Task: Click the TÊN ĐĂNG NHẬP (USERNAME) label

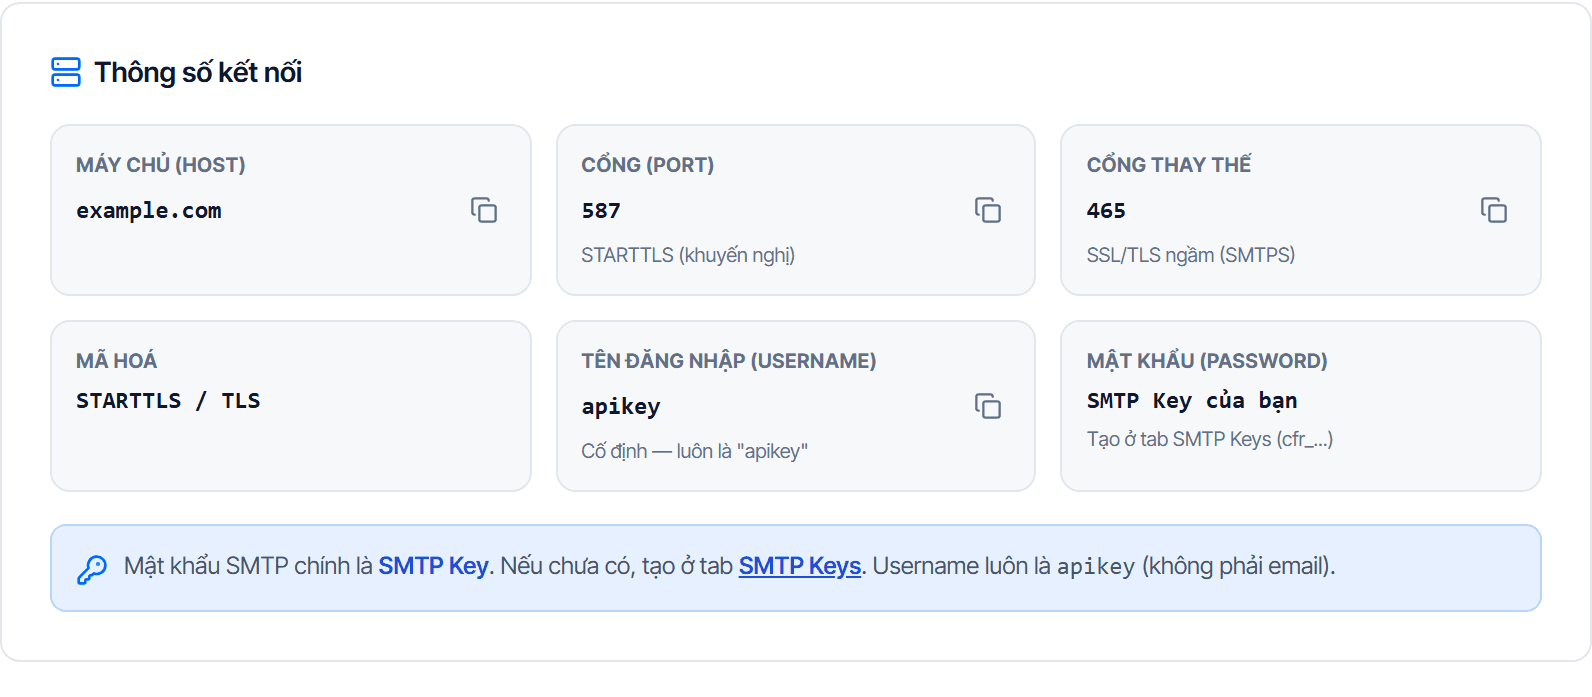Action: click(x=729, y=361)
